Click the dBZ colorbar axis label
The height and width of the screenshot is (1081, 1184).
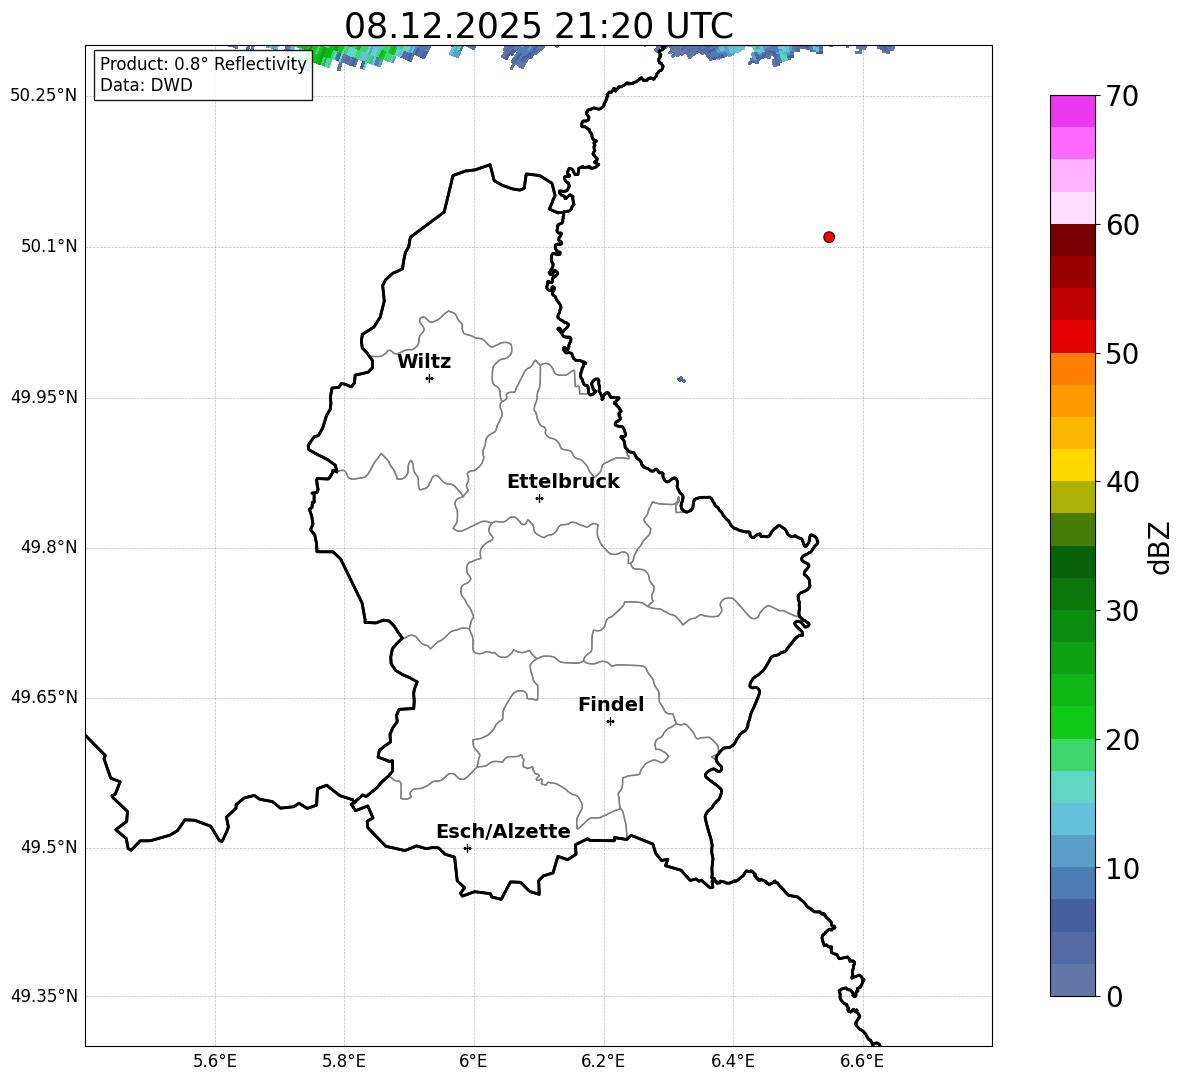click(x=1161, y=548)
